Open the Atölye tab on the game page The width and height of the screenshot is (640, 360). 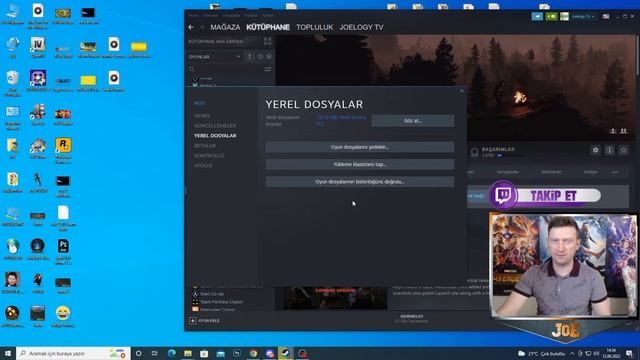[590, 172]
